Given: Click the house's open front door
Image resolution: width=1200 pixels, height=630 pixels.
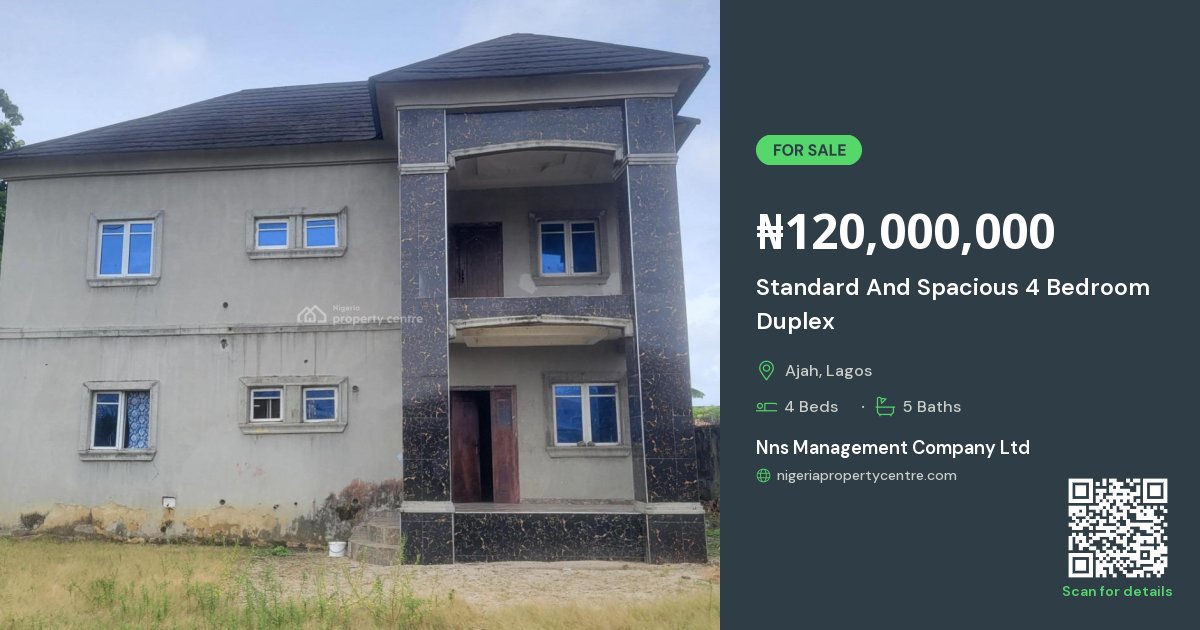Looking at the screenshot, I should pyautogui.click(x=484, y=445).
